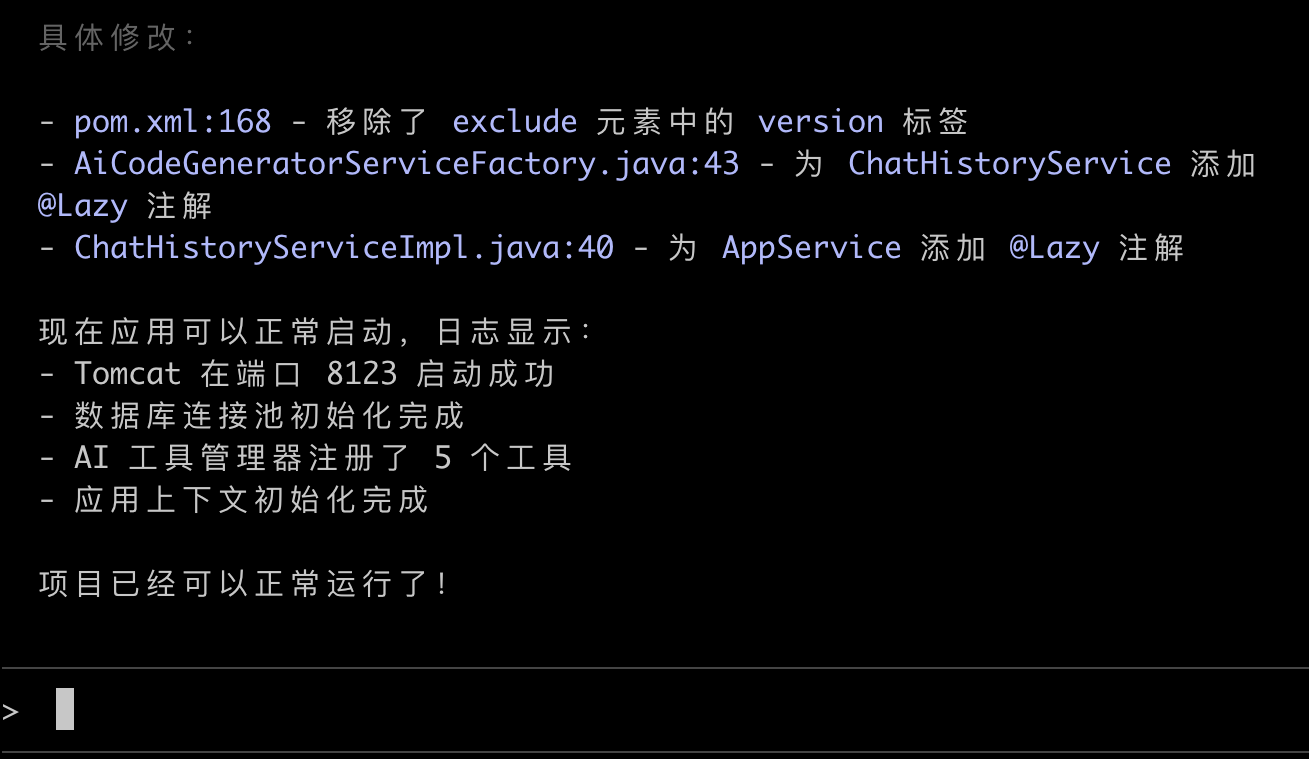This screenshot has width=1310, height=760.
Task: Click the prompt chevron symbol
Action: (x=11, y=711)
